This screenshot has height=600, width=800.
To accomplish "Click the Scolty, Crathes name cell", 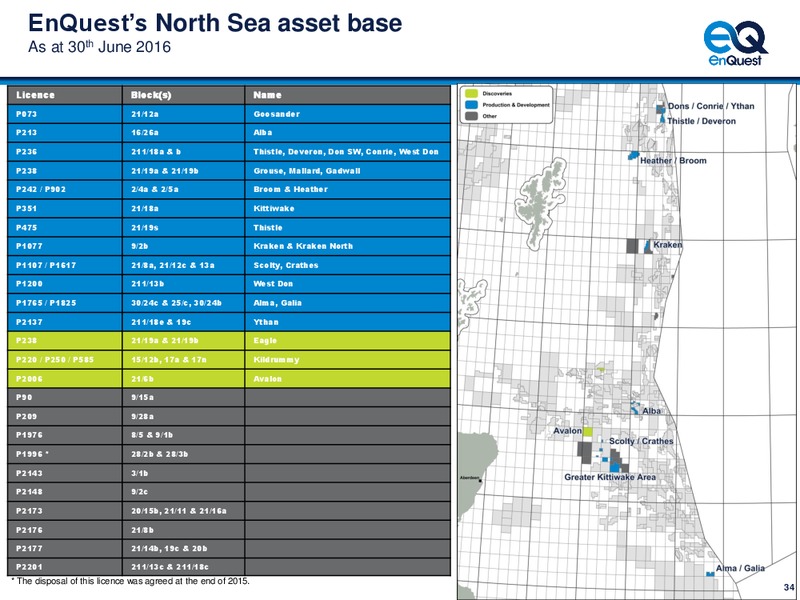I will pos(348,265).
